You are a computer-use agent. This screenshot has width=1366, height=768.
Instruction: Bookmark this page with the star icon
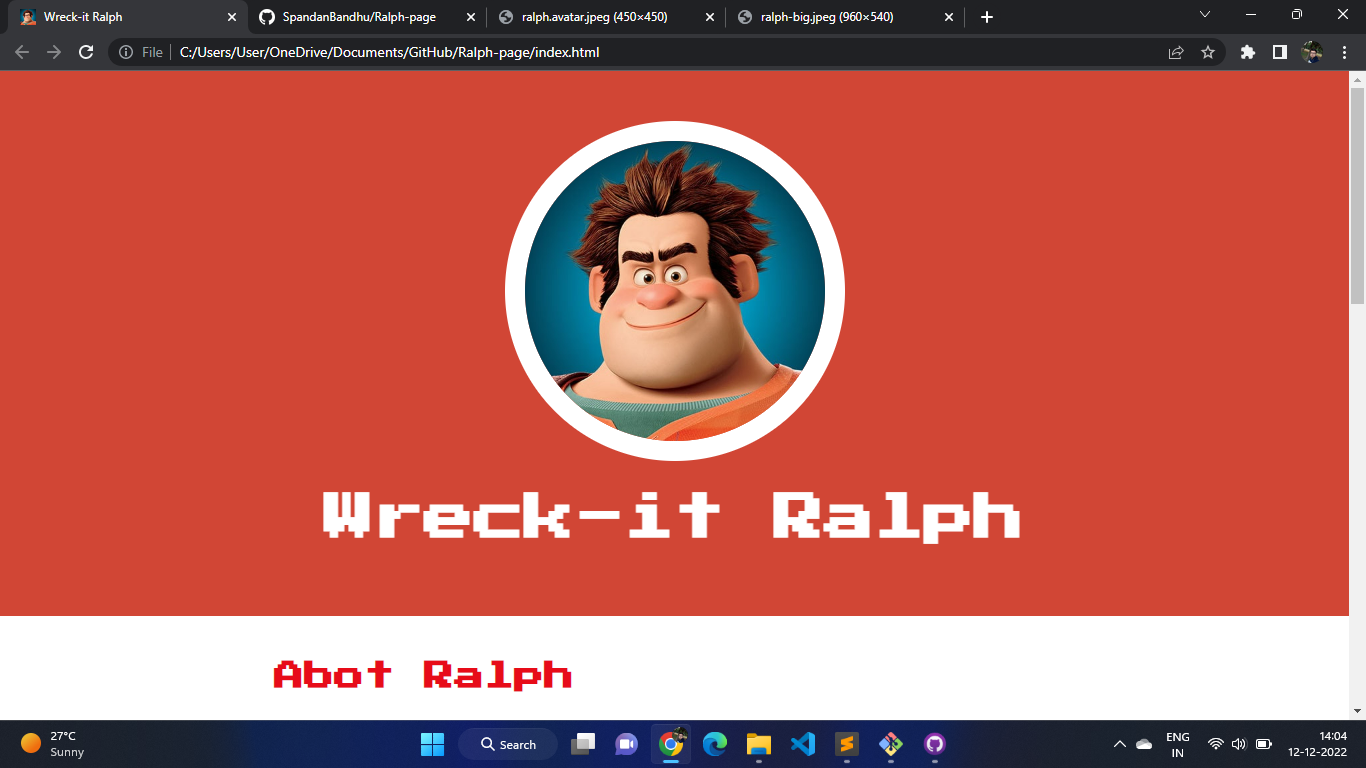point(1209,52)
